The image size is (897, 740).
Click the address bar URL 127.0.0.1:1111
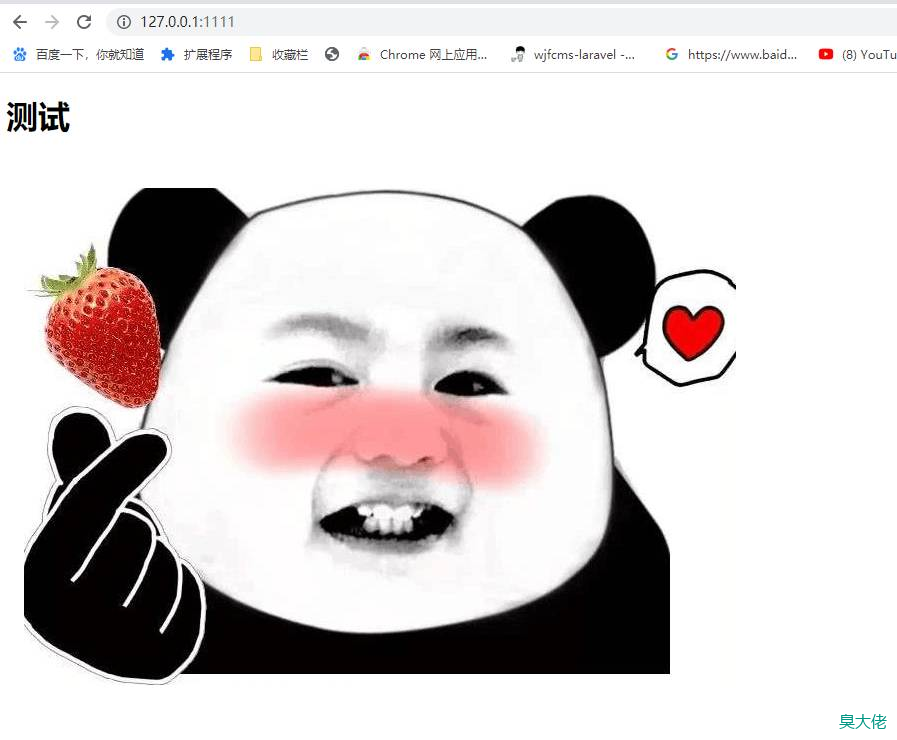point(188,22)
